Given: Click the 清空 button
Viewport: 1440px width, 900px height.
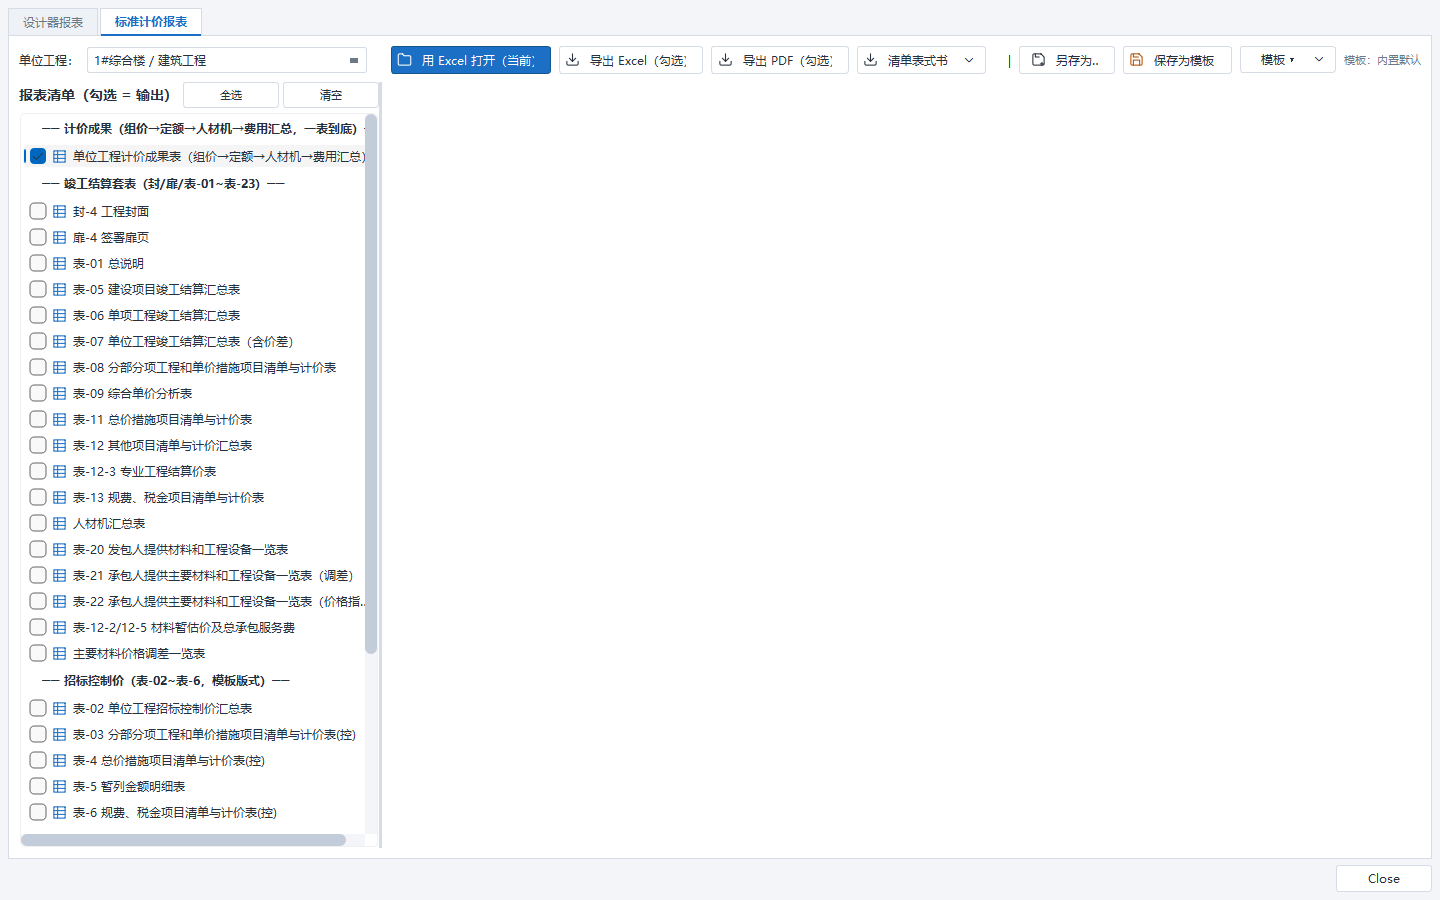Looking at the screenshot, I should point(331,95).
